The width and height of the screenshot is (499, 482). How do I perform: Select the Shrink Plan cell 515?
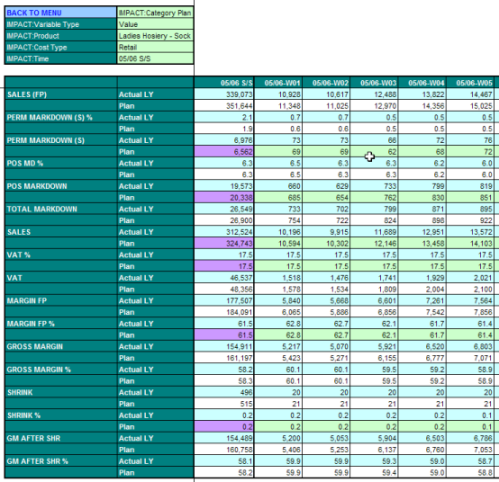pos(224,404)
